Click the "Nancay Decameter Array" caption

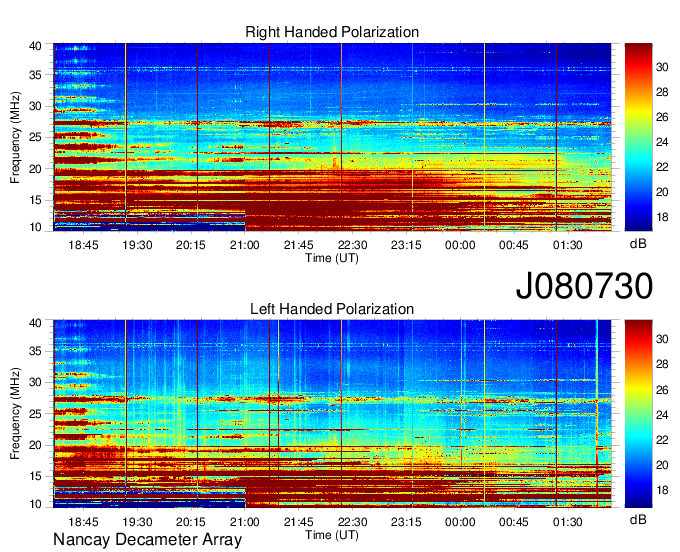click(x=147, y=540)
